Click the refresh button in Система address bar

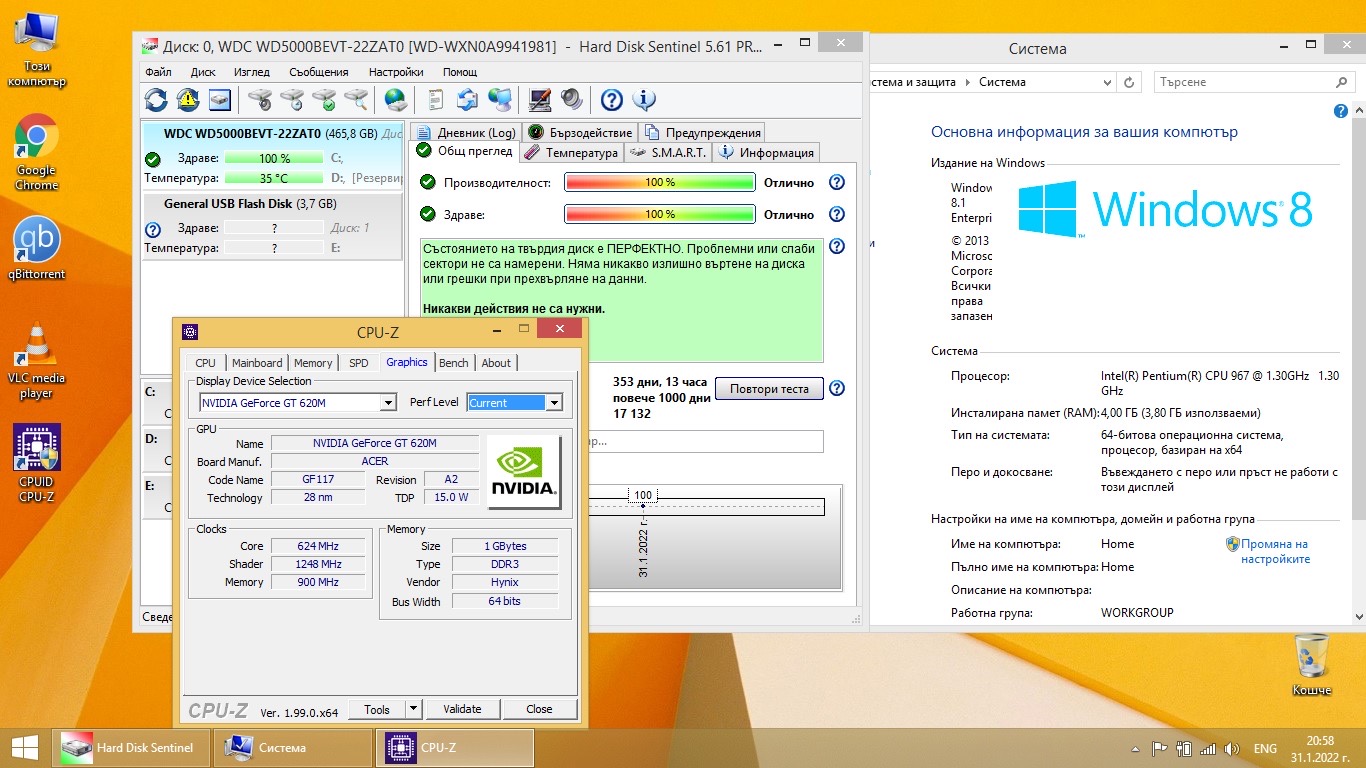(1129, 82)
